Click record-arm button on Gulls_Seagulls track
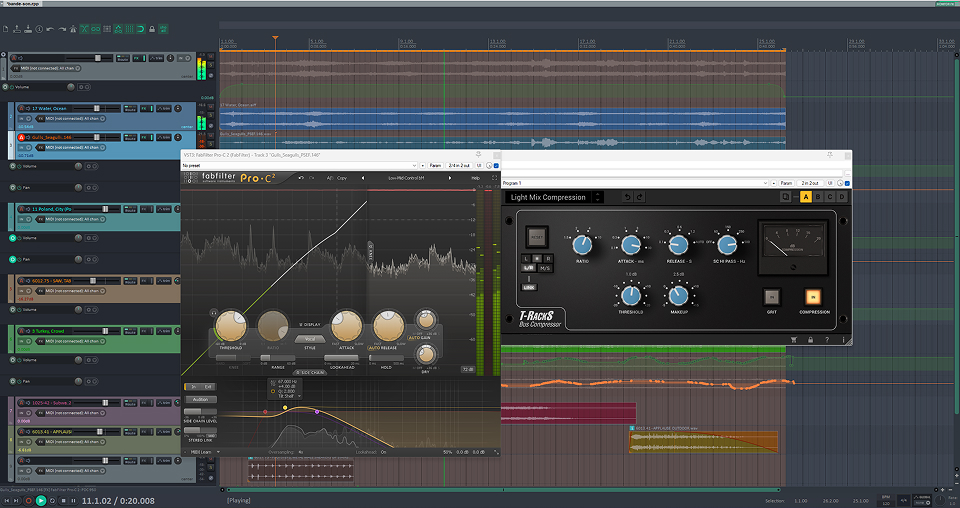The height and width of the screenshot is (508, 960). pos(21,137)
